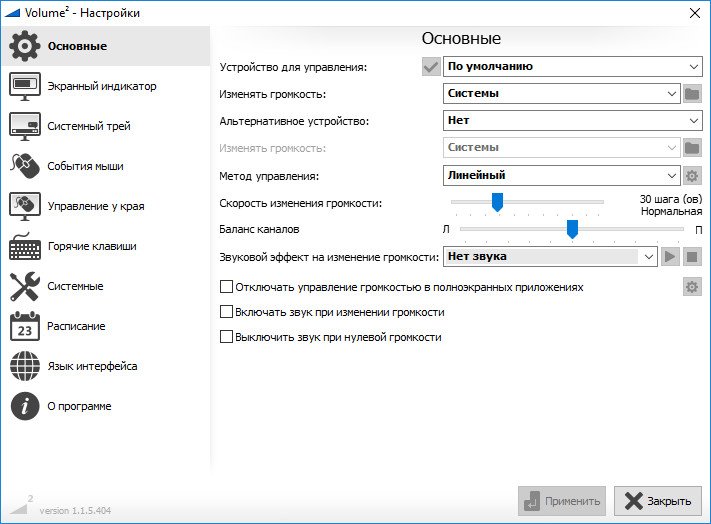711x524 pixels.
Task: Click the folder icon beside the first Системы dropdown
Action: click(x=692, y=94)
